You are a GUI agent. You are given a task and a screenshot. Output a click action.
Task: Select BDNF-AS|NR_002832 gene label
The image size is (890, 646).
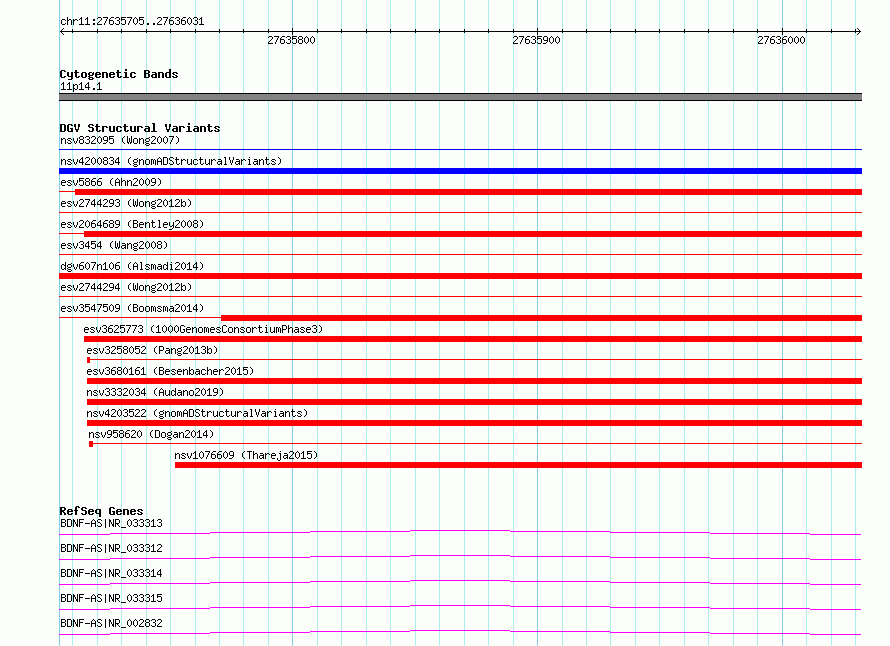(x=111, y=623)
